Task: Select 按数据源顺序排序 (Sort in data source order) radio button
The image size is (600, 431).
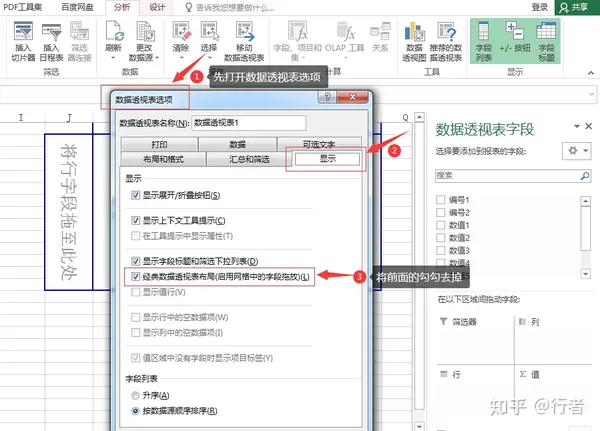Action: [135, 411]
